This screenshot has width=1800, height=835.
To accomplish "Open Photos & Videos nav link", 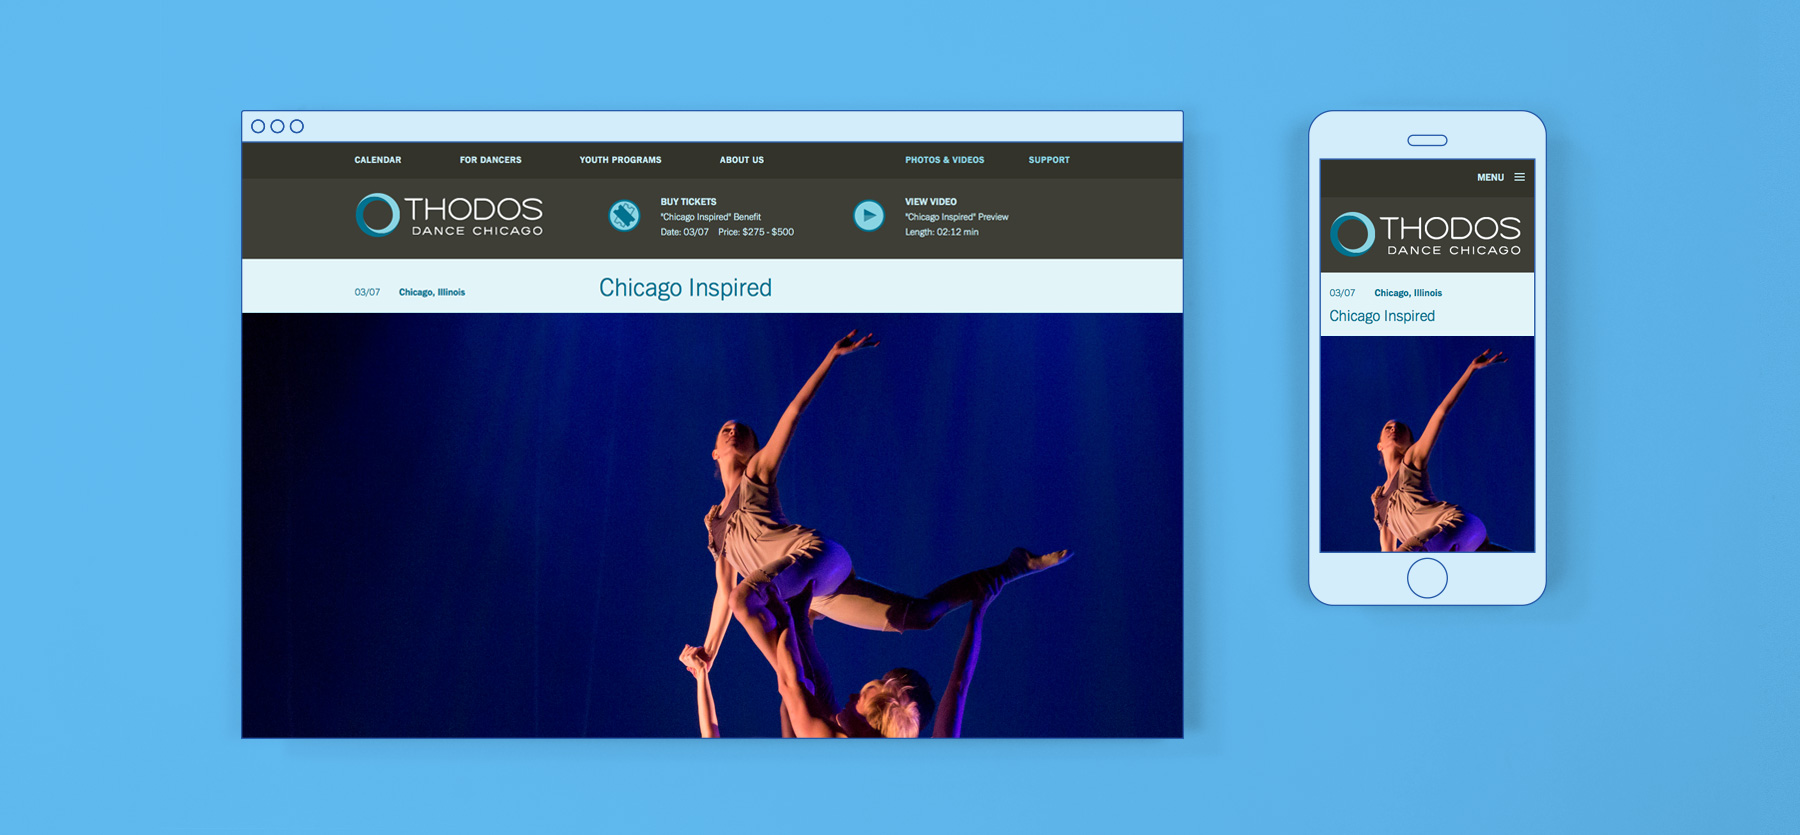I will [x=944, y=160].
